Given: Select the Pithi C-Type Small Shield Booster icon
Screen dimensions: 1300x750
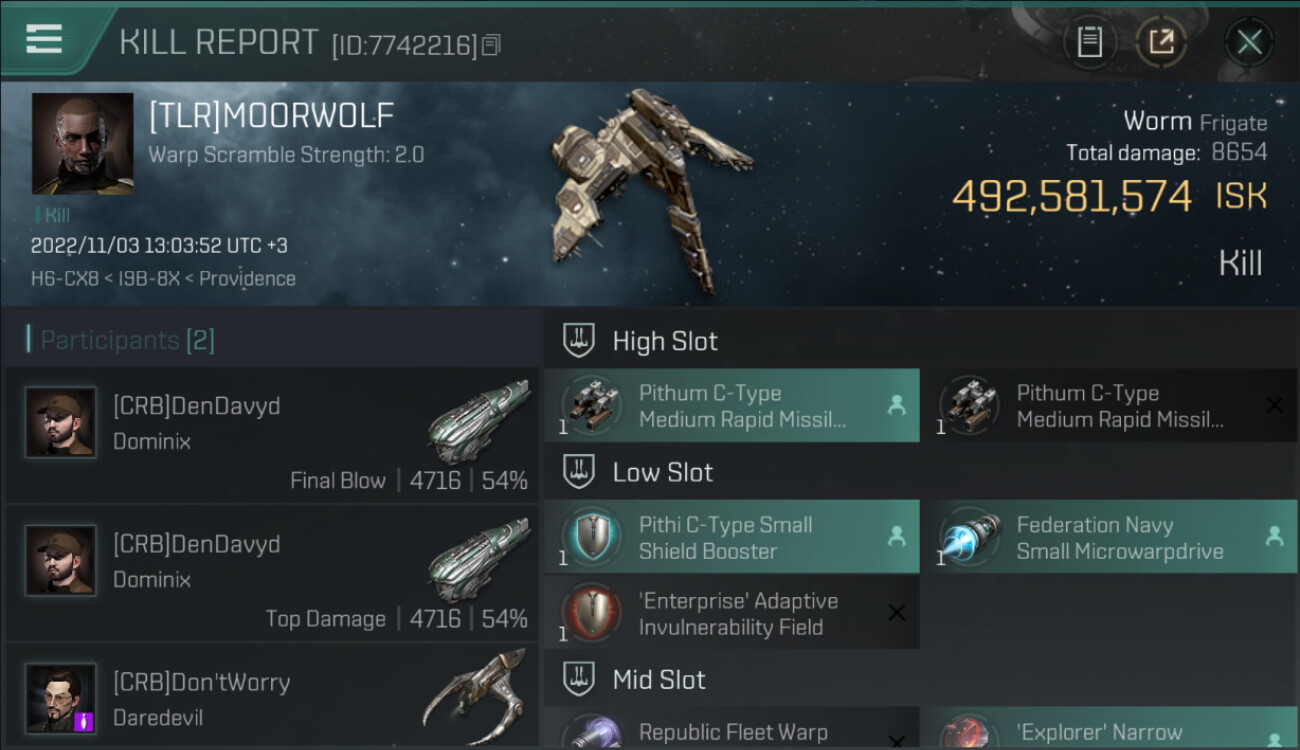Looking at the screenshot, I should pyautogui.click(x=593, y=537).
